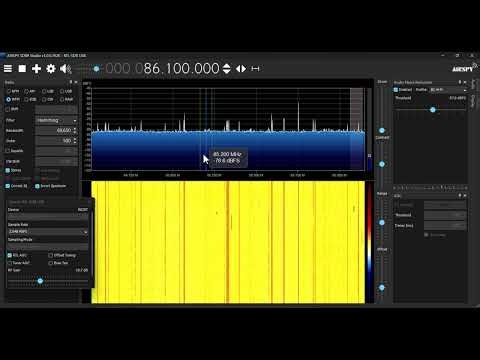Click the step size snap icon
The width and height of the screenshot is (480, 360).
(x=255, y=69)
